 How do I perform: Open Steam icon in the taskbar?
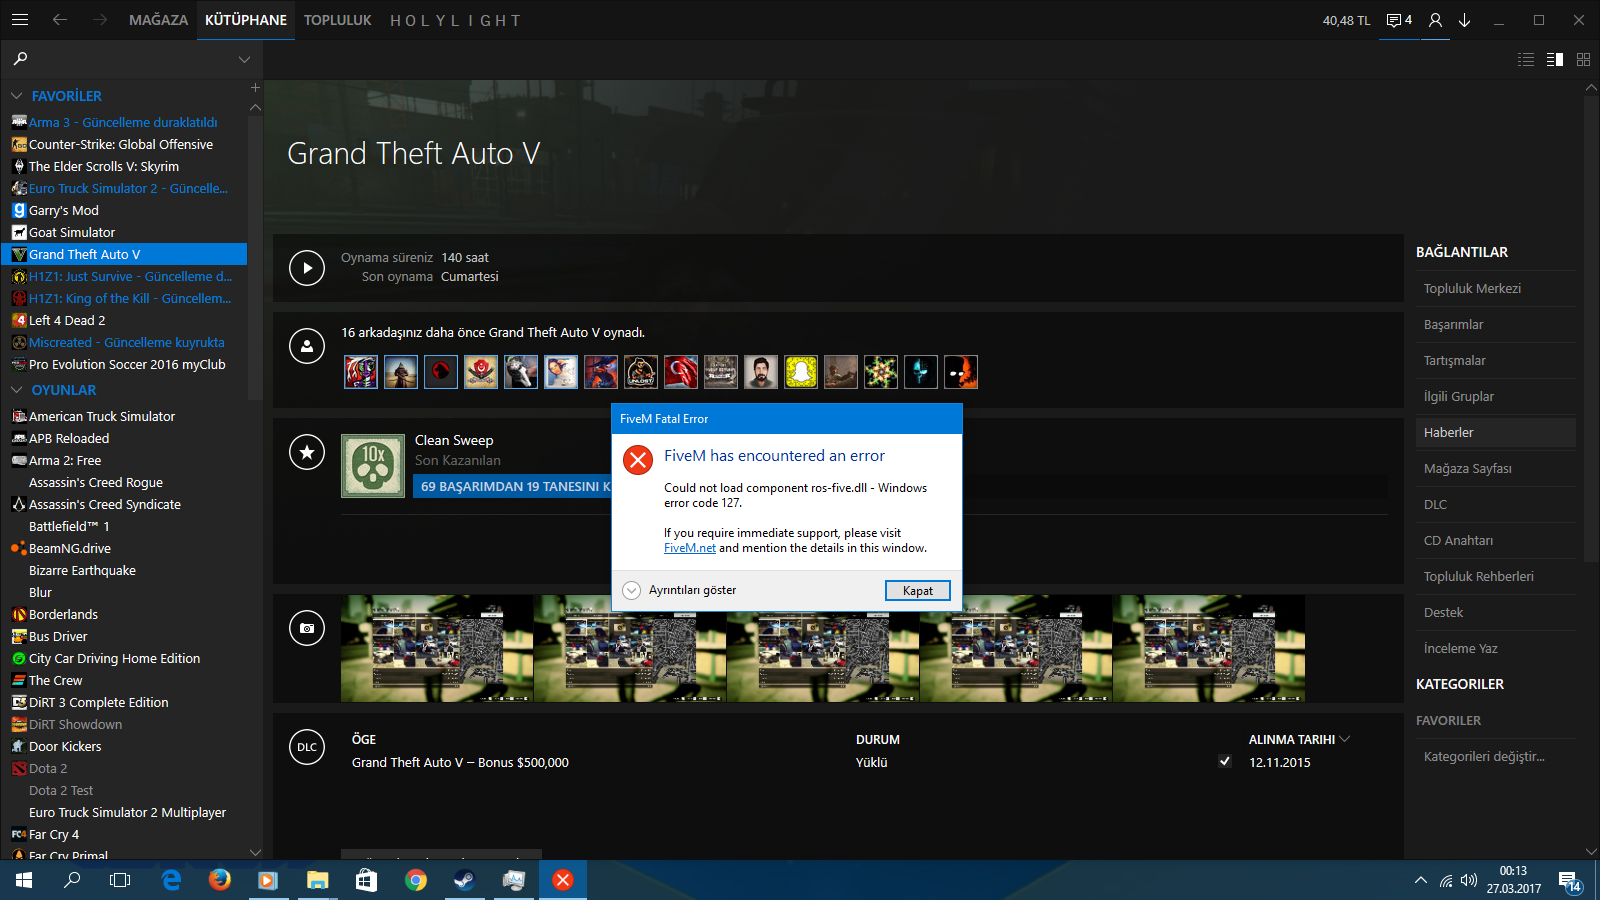click(x=465, y=880)
